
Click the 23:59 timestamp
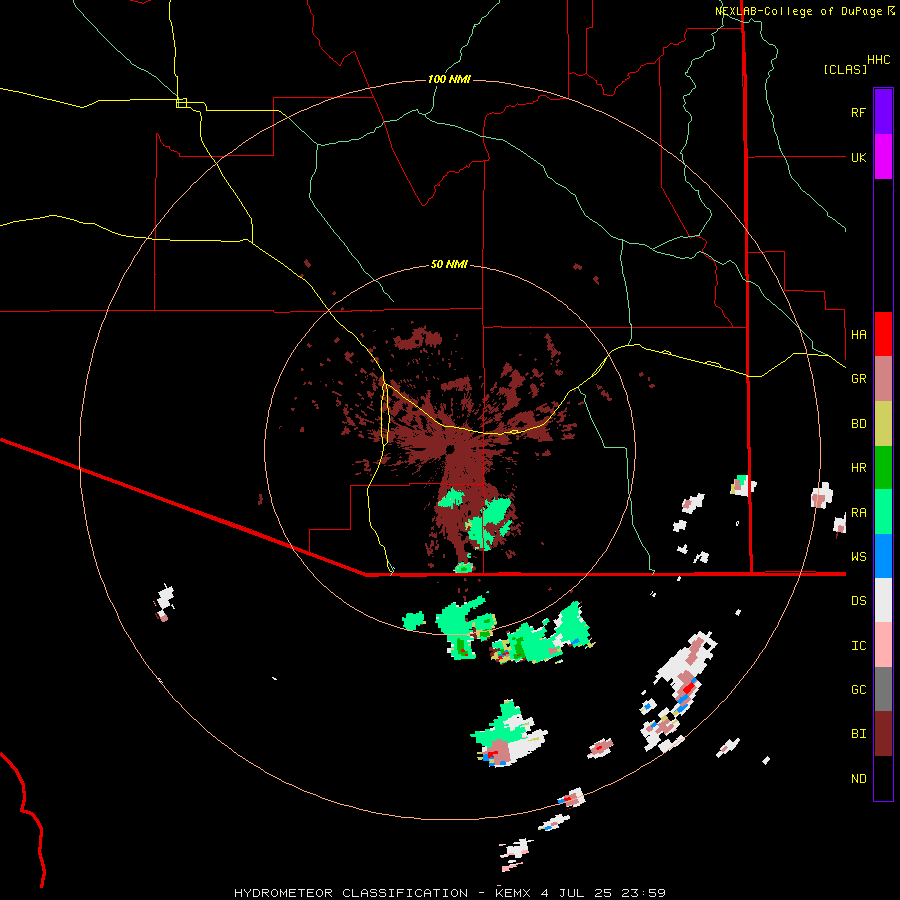tap(644, 893)
